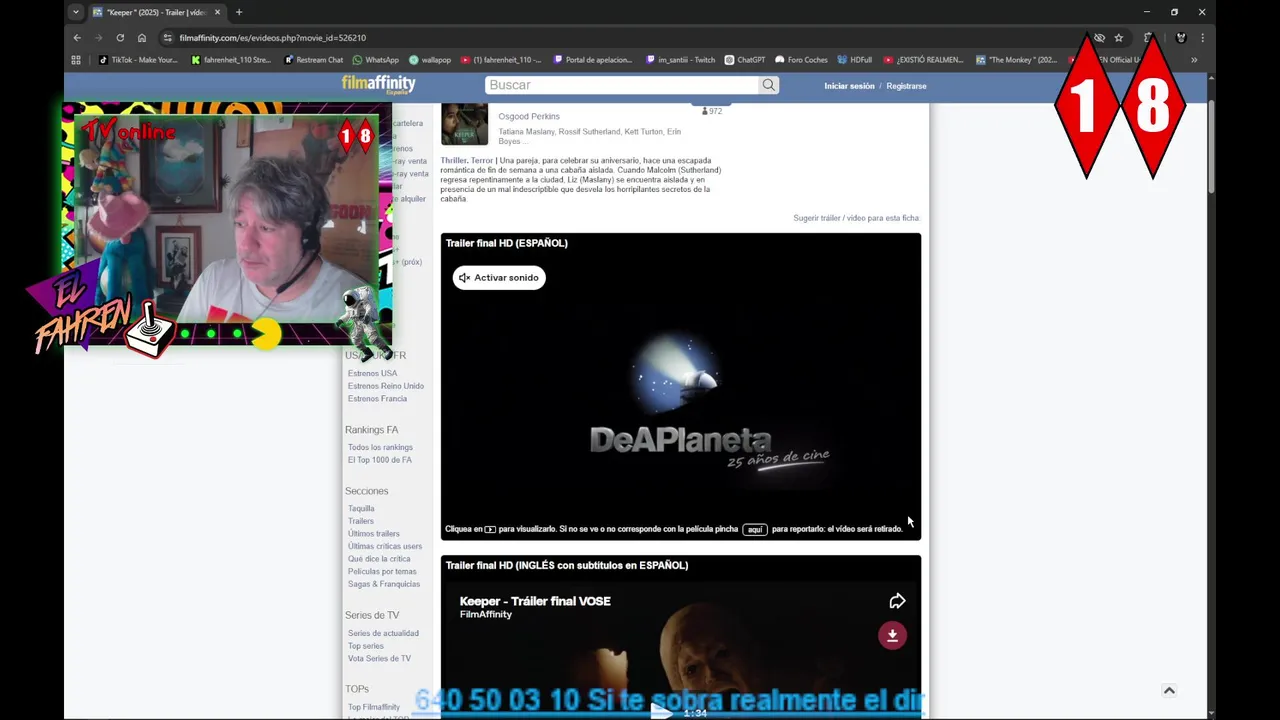Open the ¿EXISTIÓ REALMEN... YouTube bookmark
This screenshot has width=1280, height=720.
[x=923, y=60]
